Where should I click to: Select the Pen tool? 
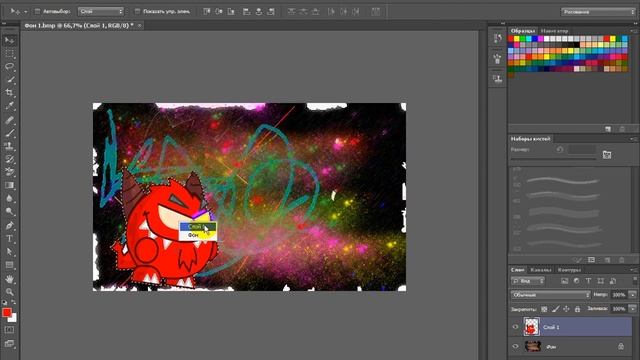[x=9, y=225]
